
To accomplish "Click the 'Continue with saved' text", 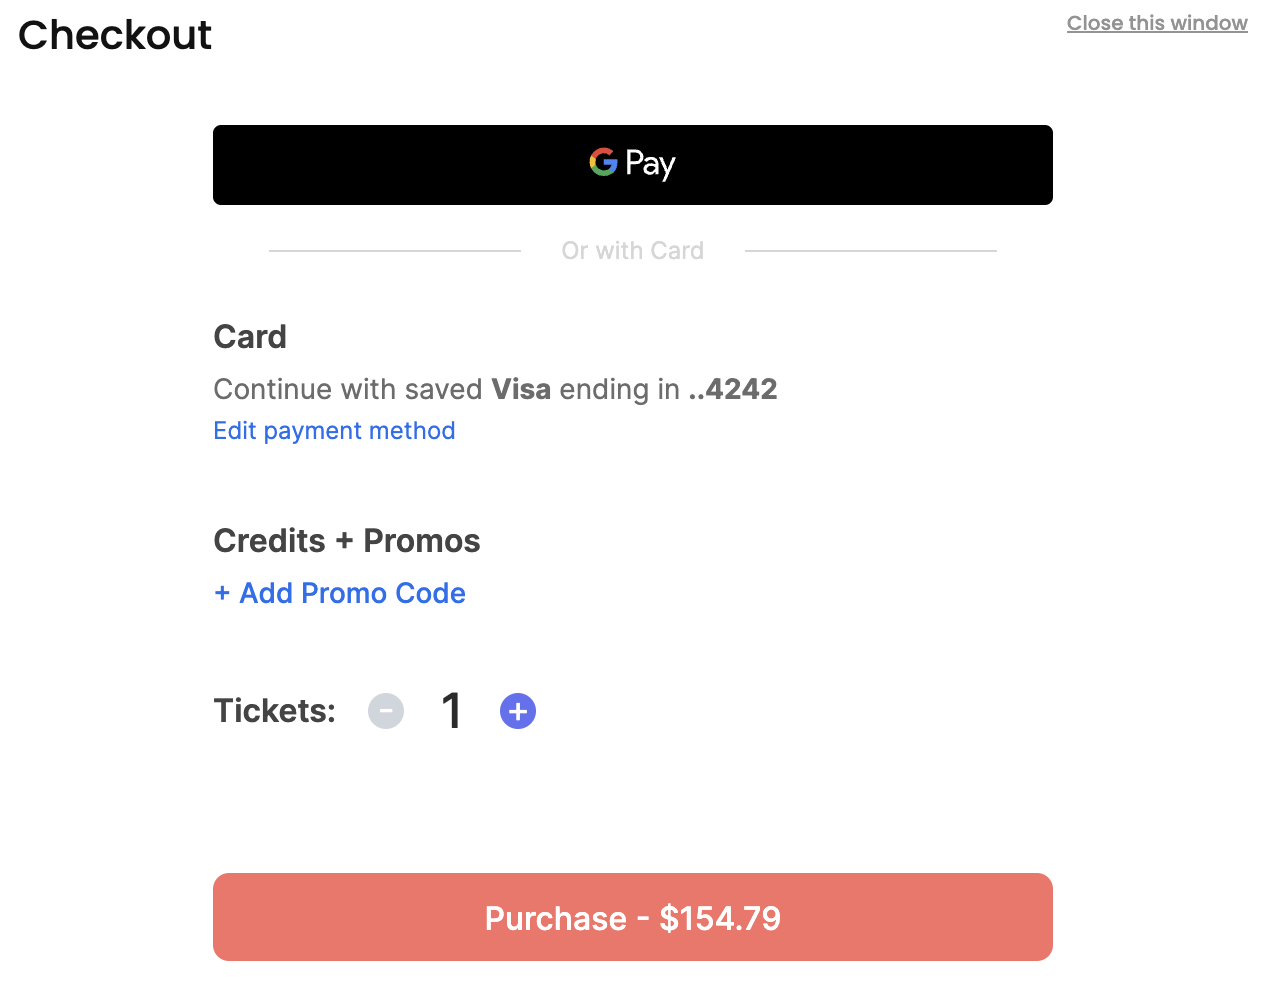I will (x=348, y=389).
